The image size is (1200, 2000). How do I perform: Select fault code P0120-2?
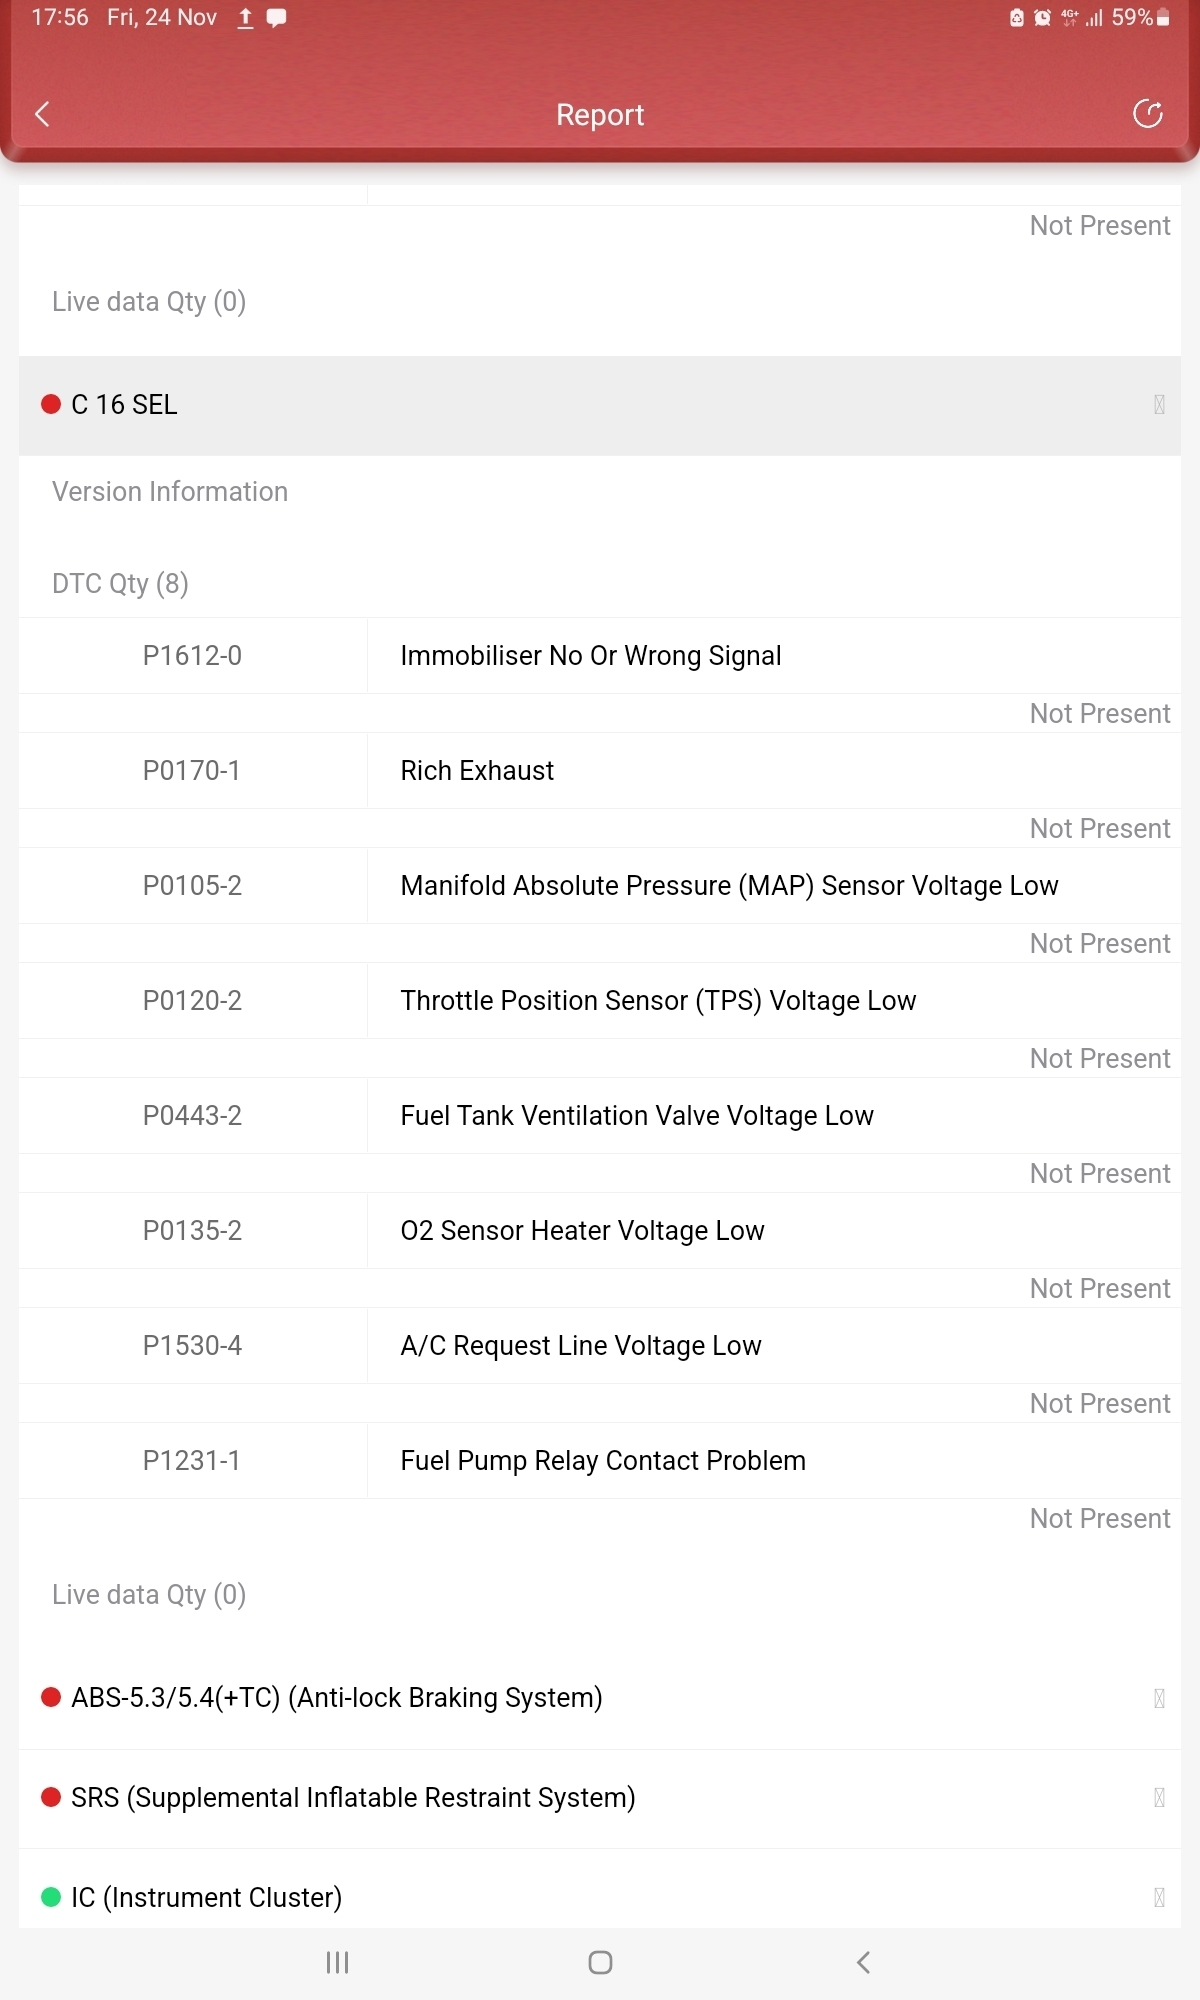tap(192, 1001)
